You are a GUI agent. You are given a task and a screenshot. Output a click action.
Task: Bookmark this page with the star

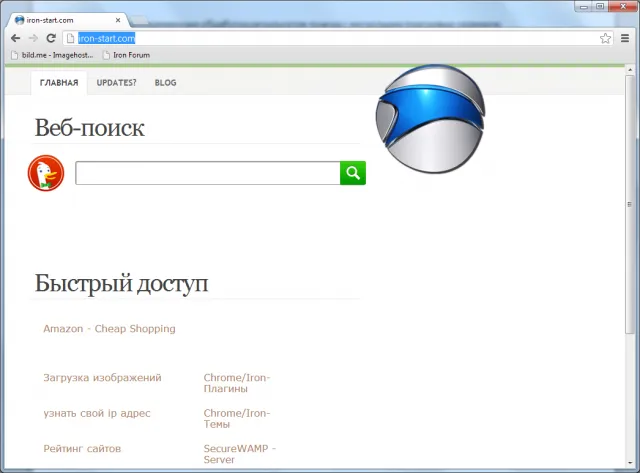click(x=605, y=38)
